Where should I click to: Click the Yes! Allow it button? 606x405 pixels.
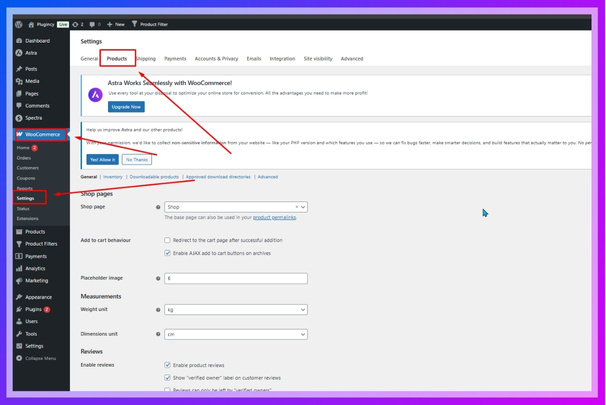pyautogui.click(x=102, y=160)
